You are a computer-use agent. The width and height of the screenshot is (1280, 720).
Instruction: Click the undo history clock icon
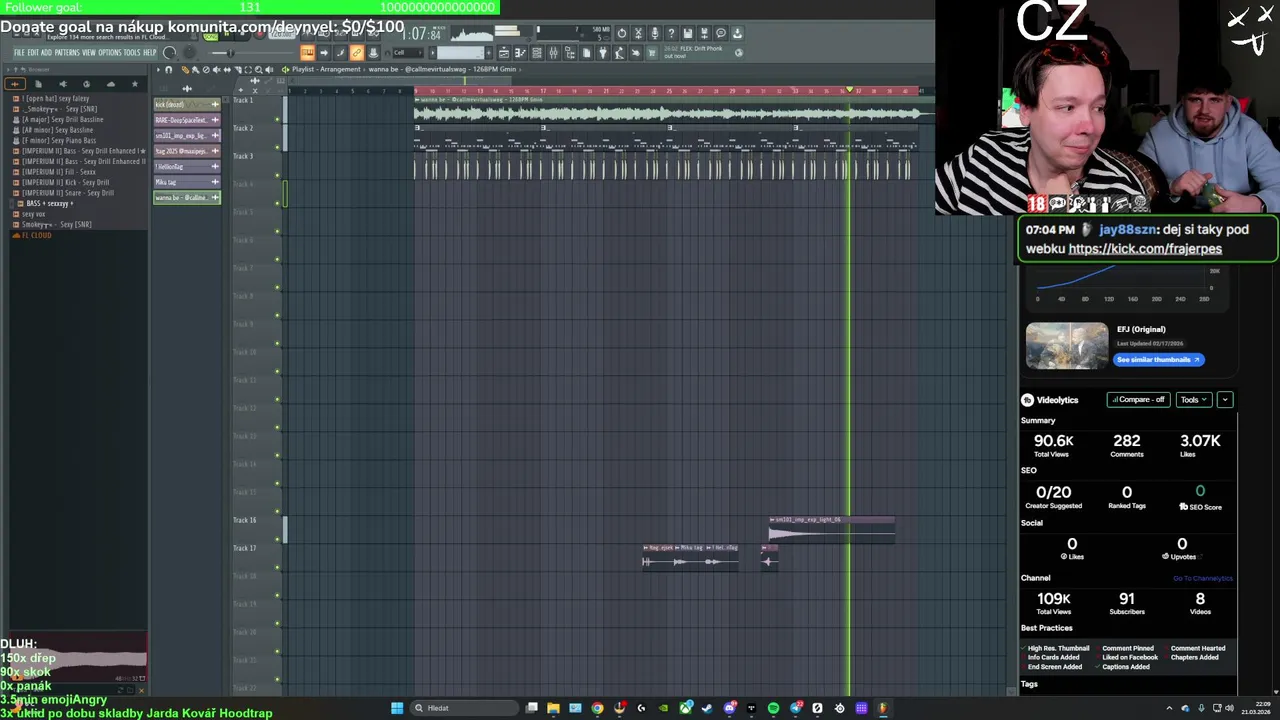622,33
